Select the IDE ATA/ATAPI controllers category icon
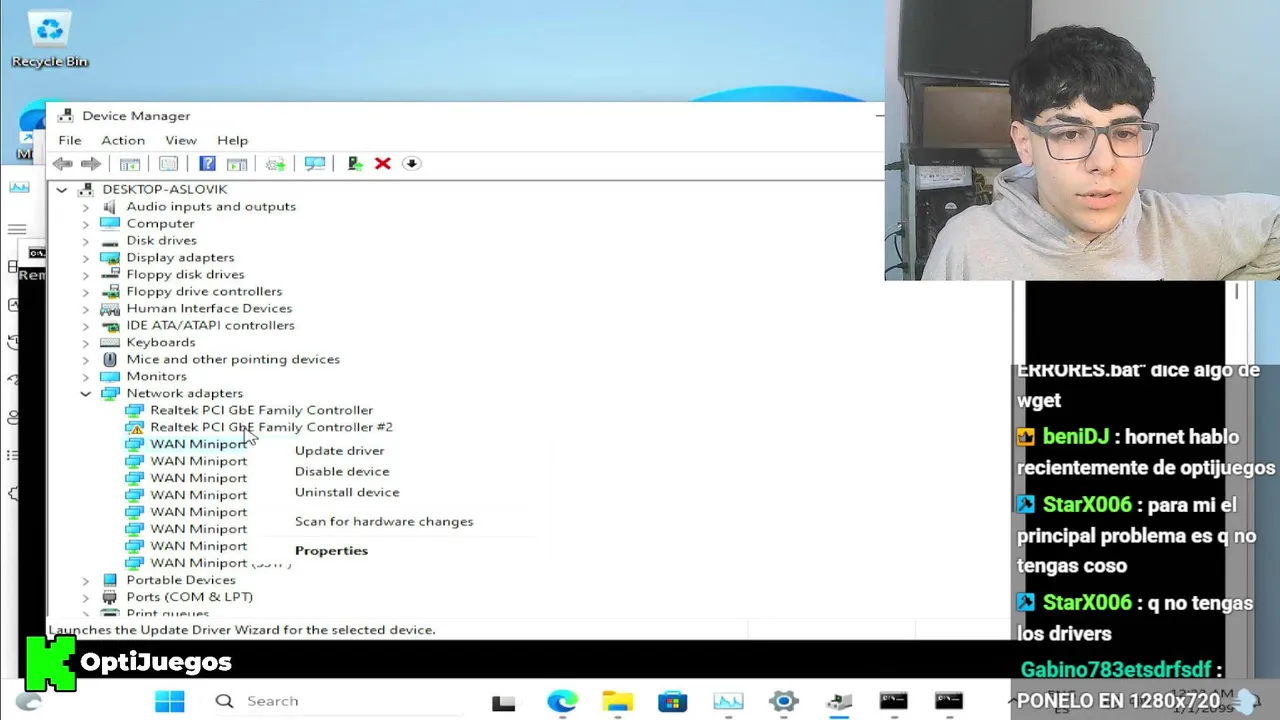Image resolution: width=1280 pixels, height=720 pixels. tap(110, 325)
